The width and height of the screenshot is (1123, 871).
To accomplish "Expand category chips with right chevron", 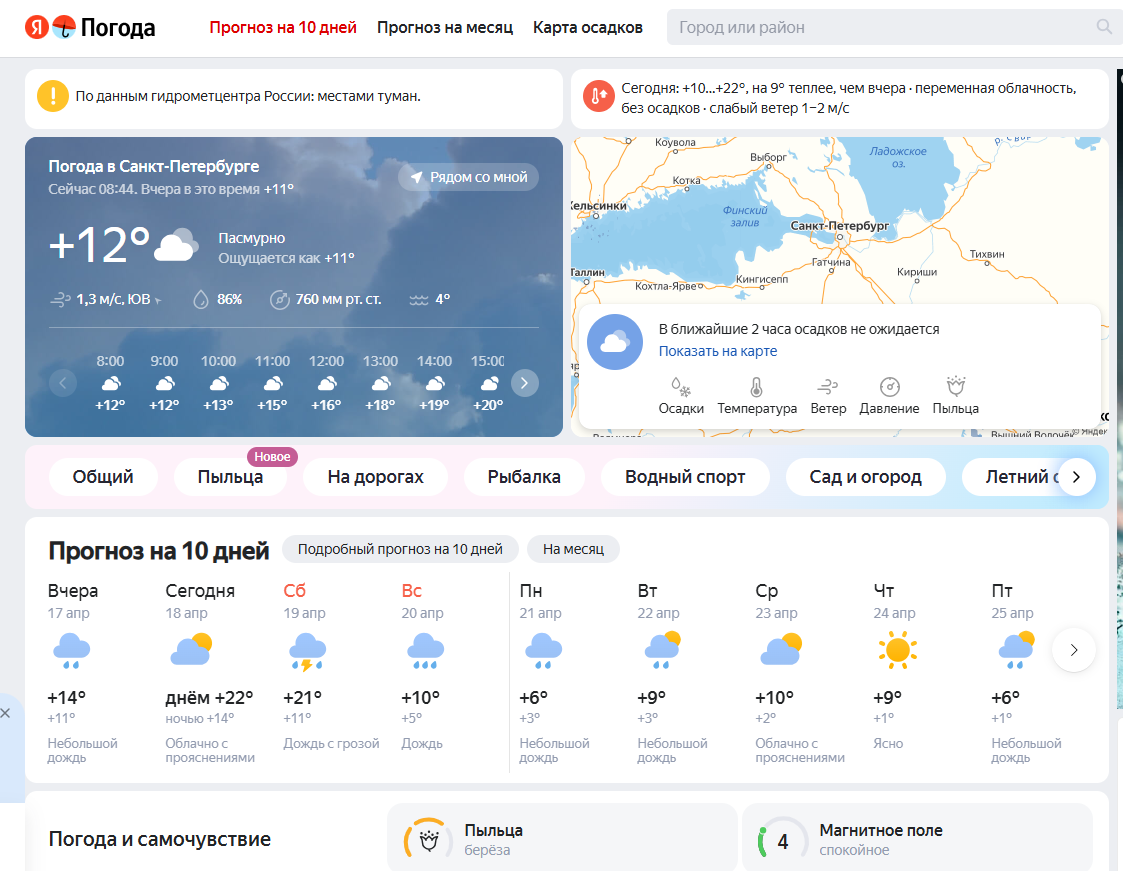I will tap(1076, 477).
